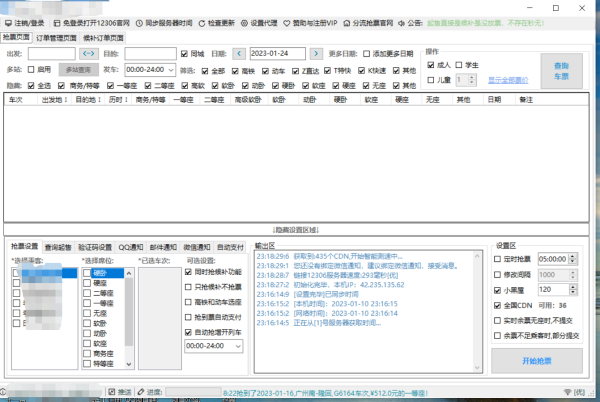Uncheck the 全国CDN checkbox

pos(499,304)
